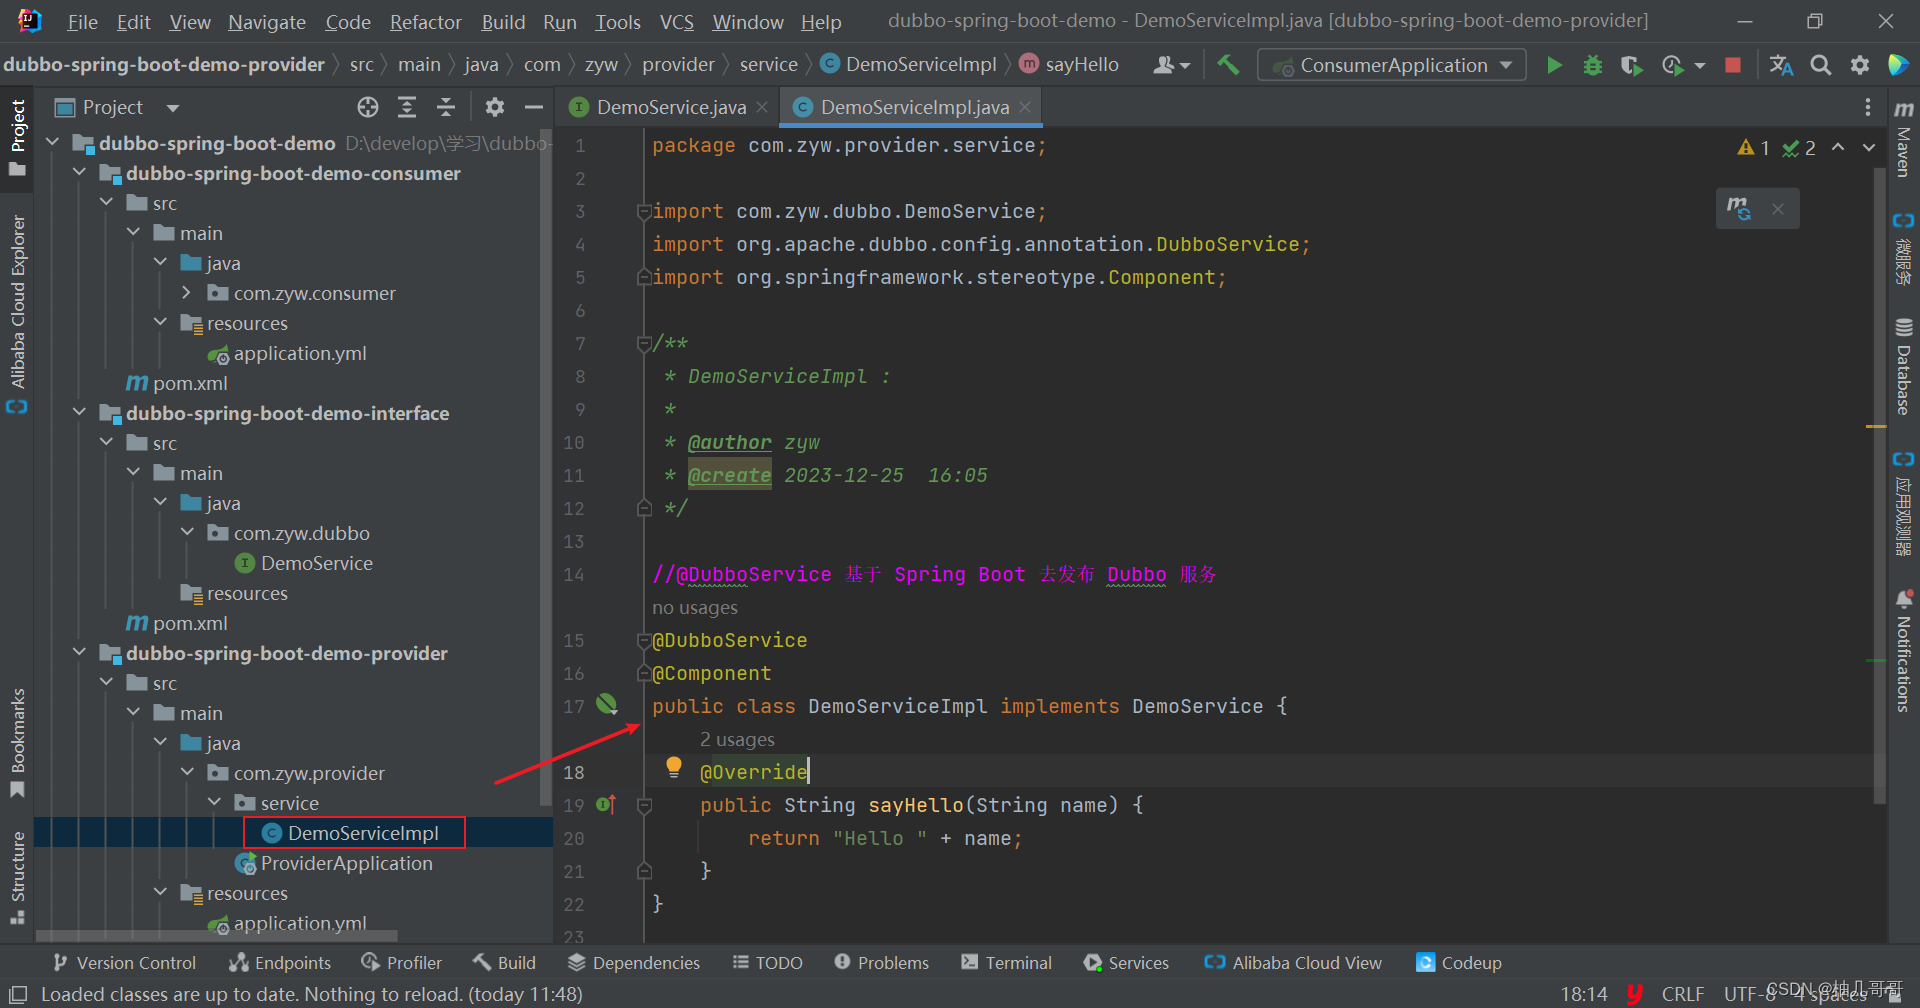Fold the Javadoc comment at line 7
This screenshot has width=1920, height=1008.
pyautogui.click(x=645, y=343)
